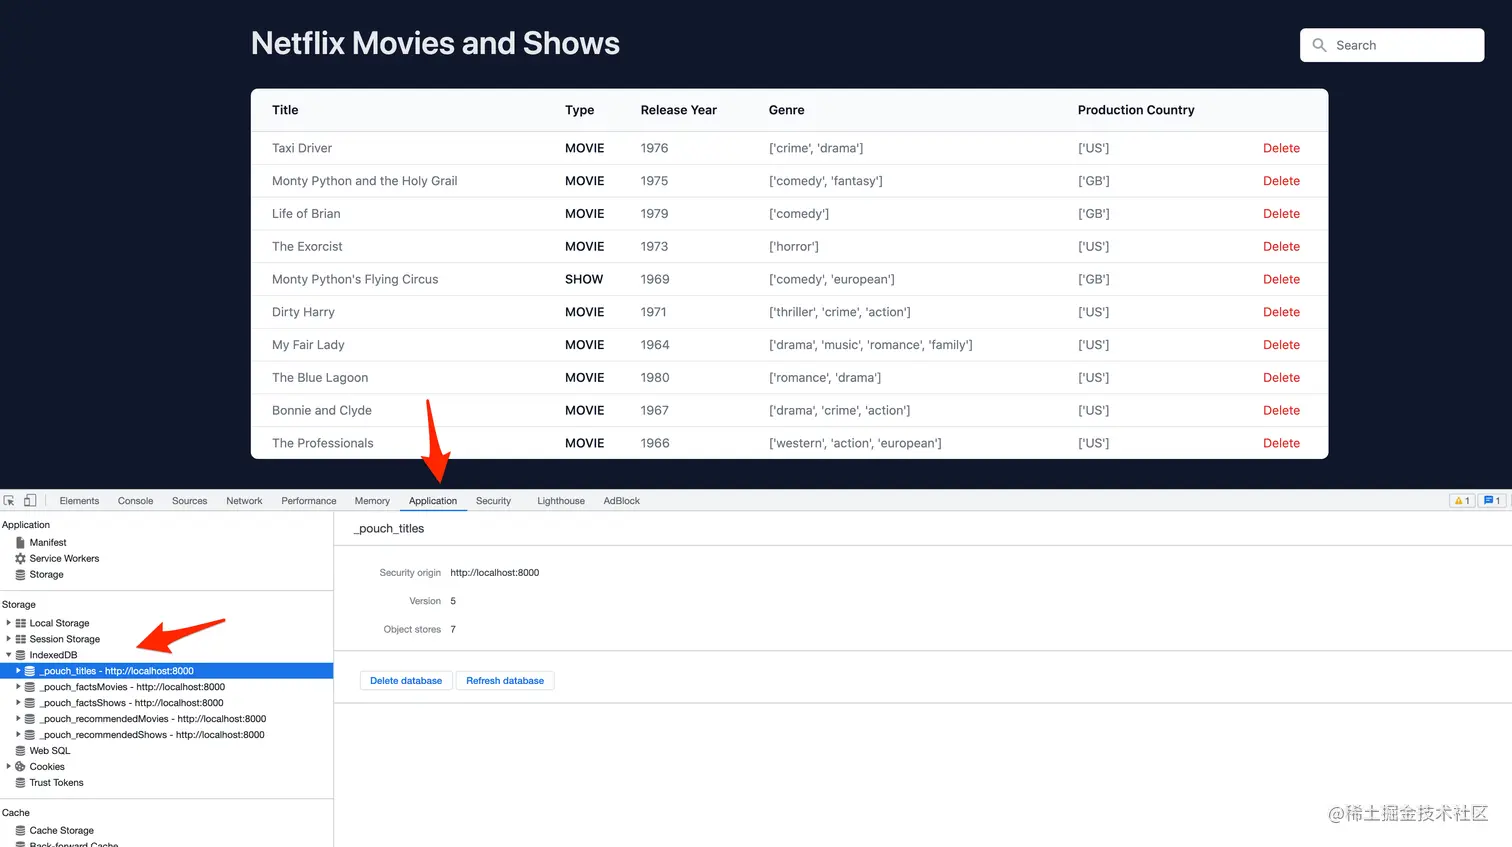
Task: Switch to the Lighthouse tab
Action: coord(561,500)
